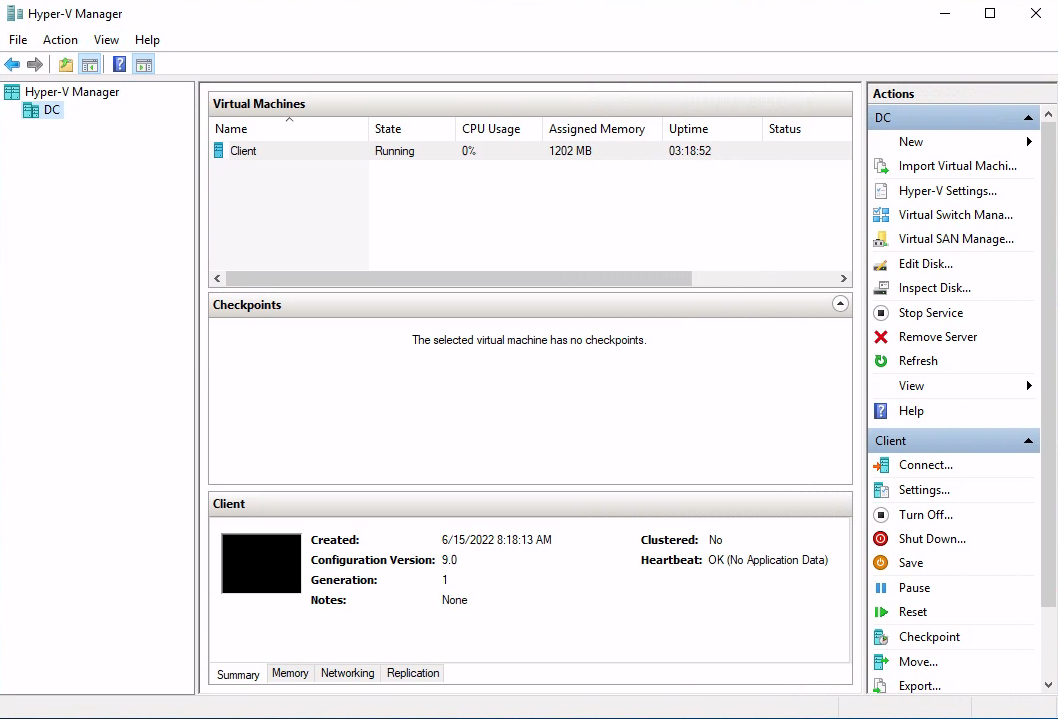This screenshot has height=719, width=1058.
Task: Click the Actions pane scroll down arrow
Action: click(x=1049, y=685)
